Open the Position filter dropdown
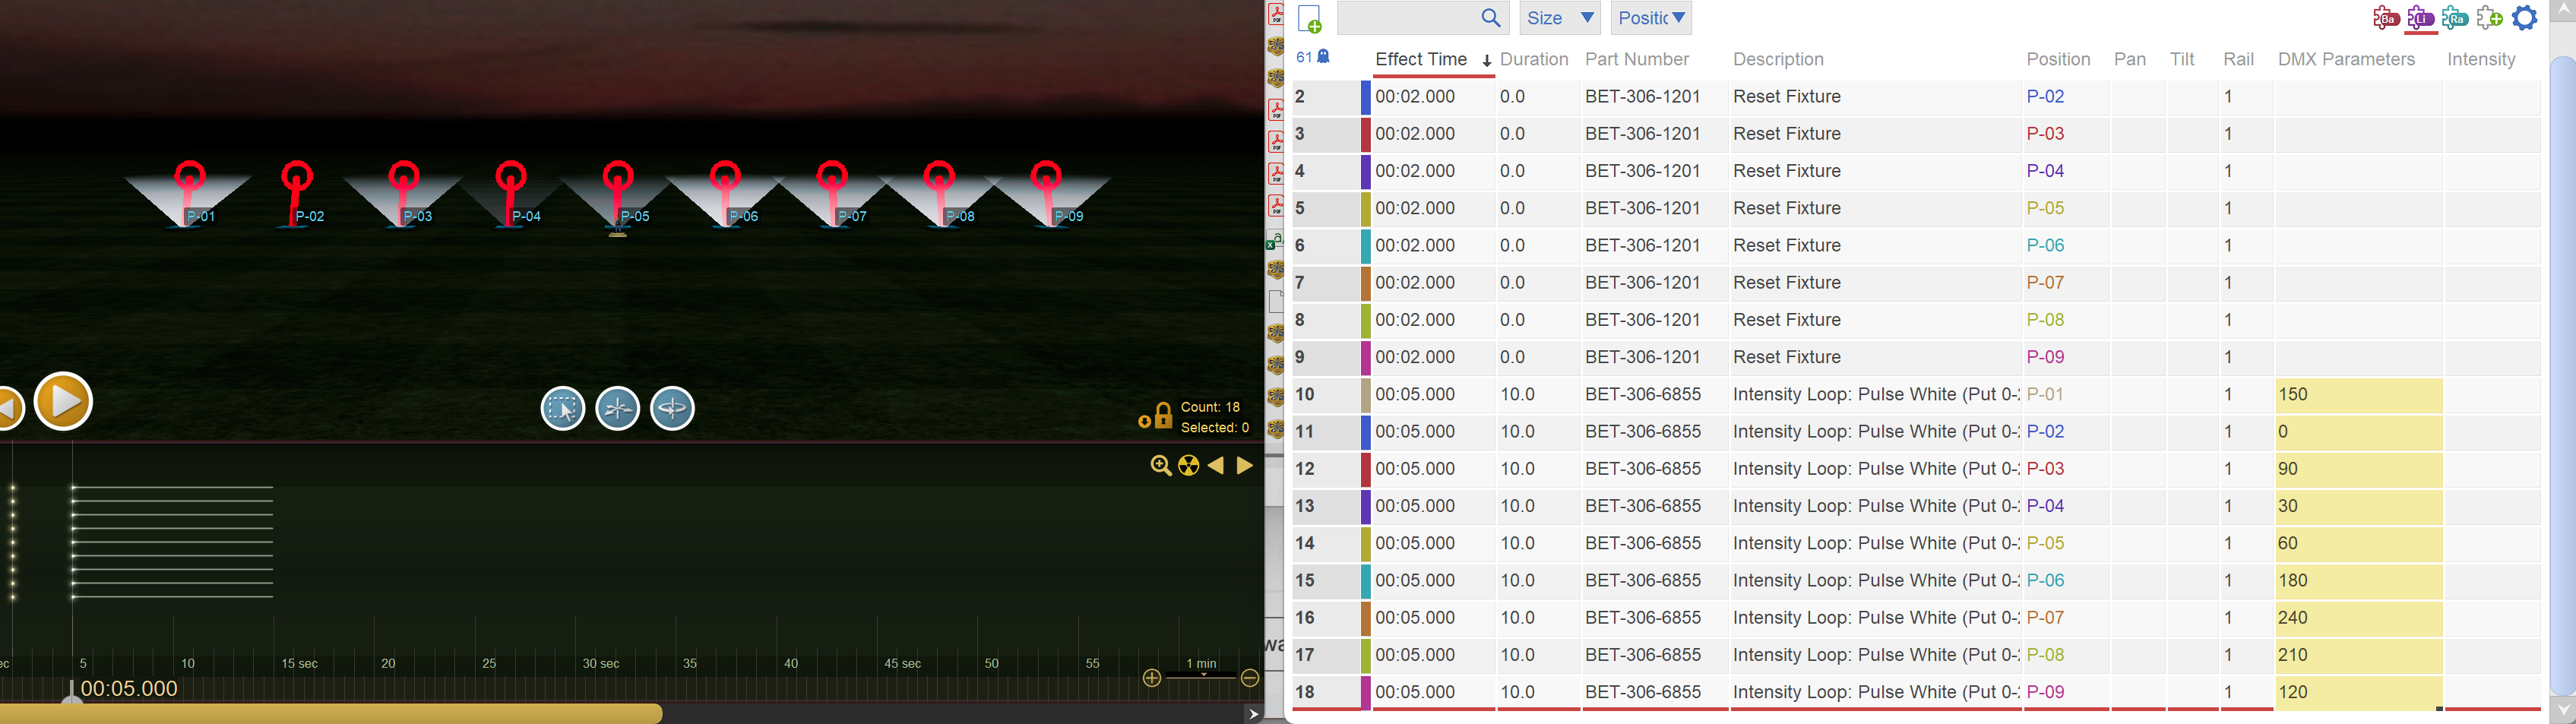This screenshot has width=2576, height=724. pos(1650,18)
